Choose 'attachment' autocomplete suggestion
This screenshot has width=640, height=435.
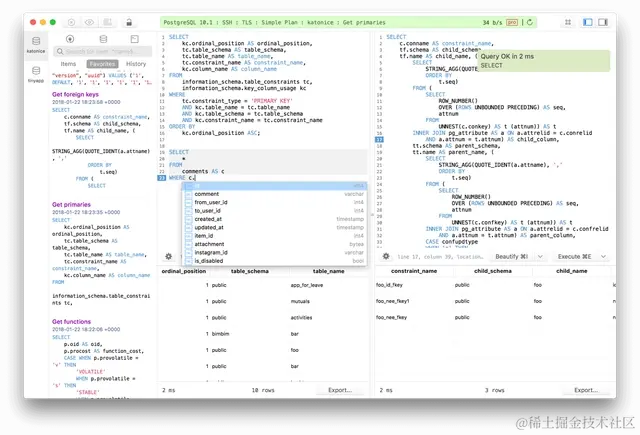tap(274, 244)
